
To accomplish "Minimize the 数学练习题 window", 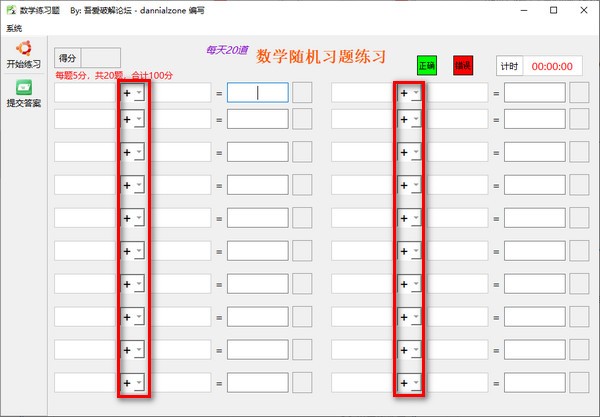I will [x=524, y=10].
